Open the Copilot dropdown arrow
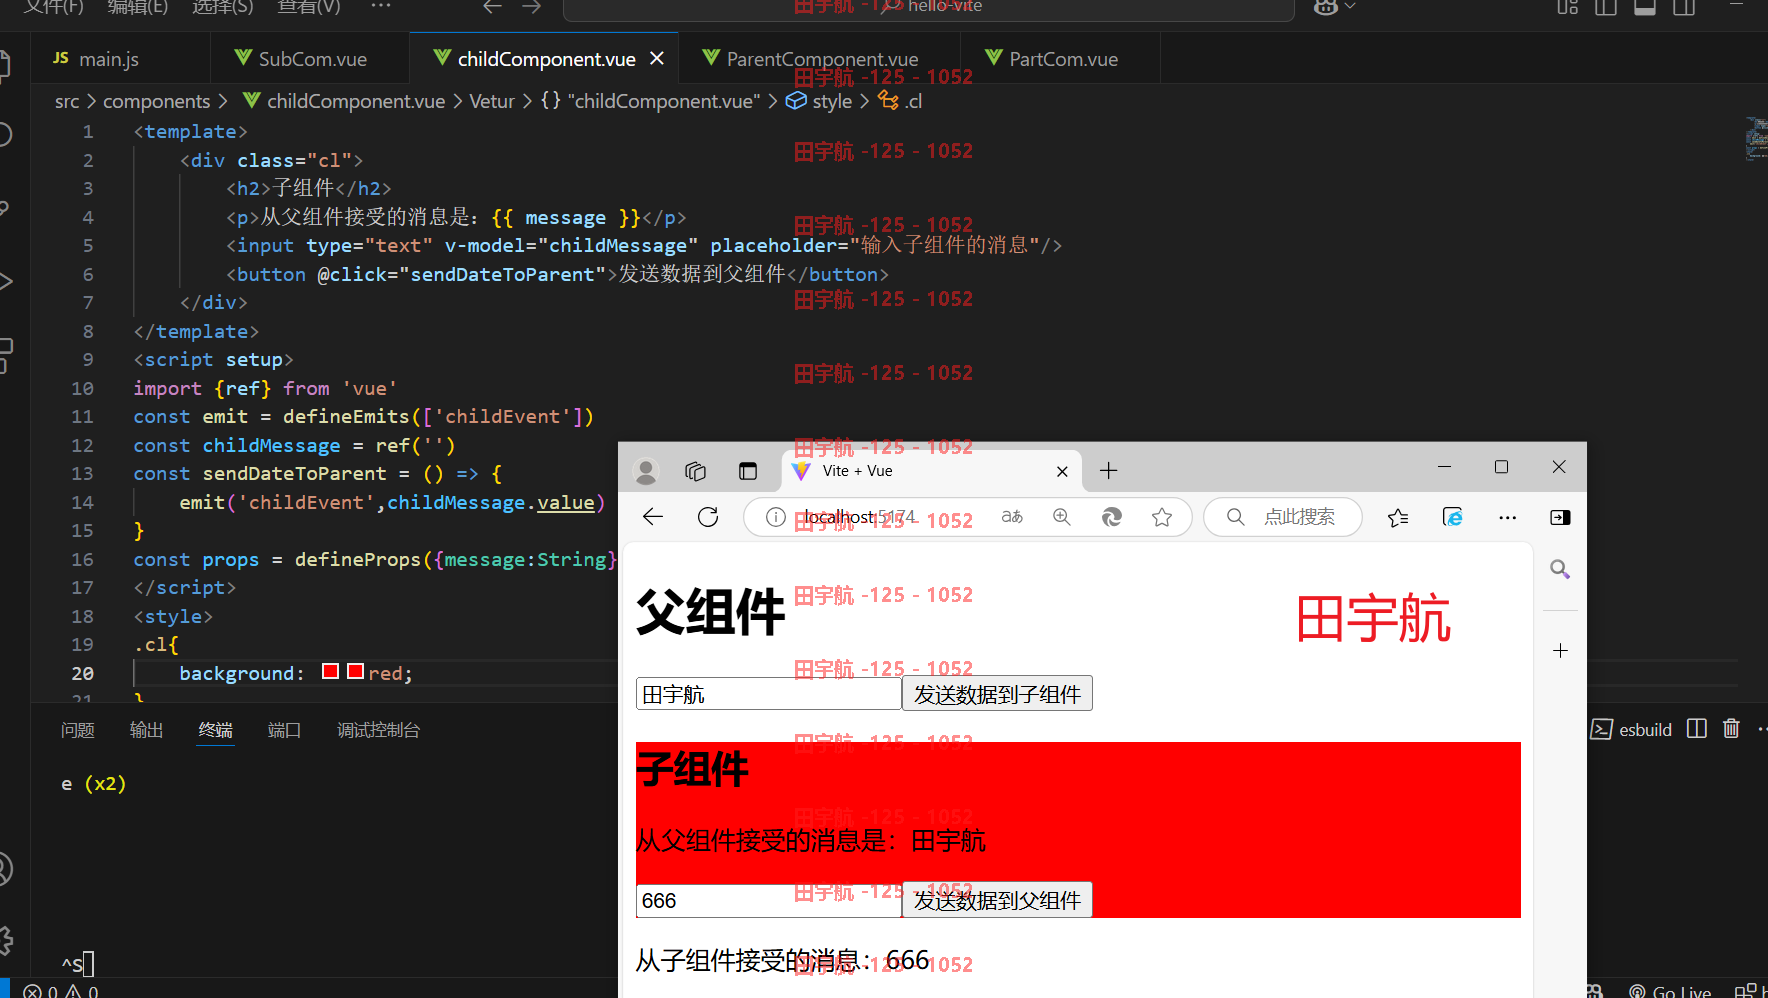The image size is (1768, 998). point(1350,7)
